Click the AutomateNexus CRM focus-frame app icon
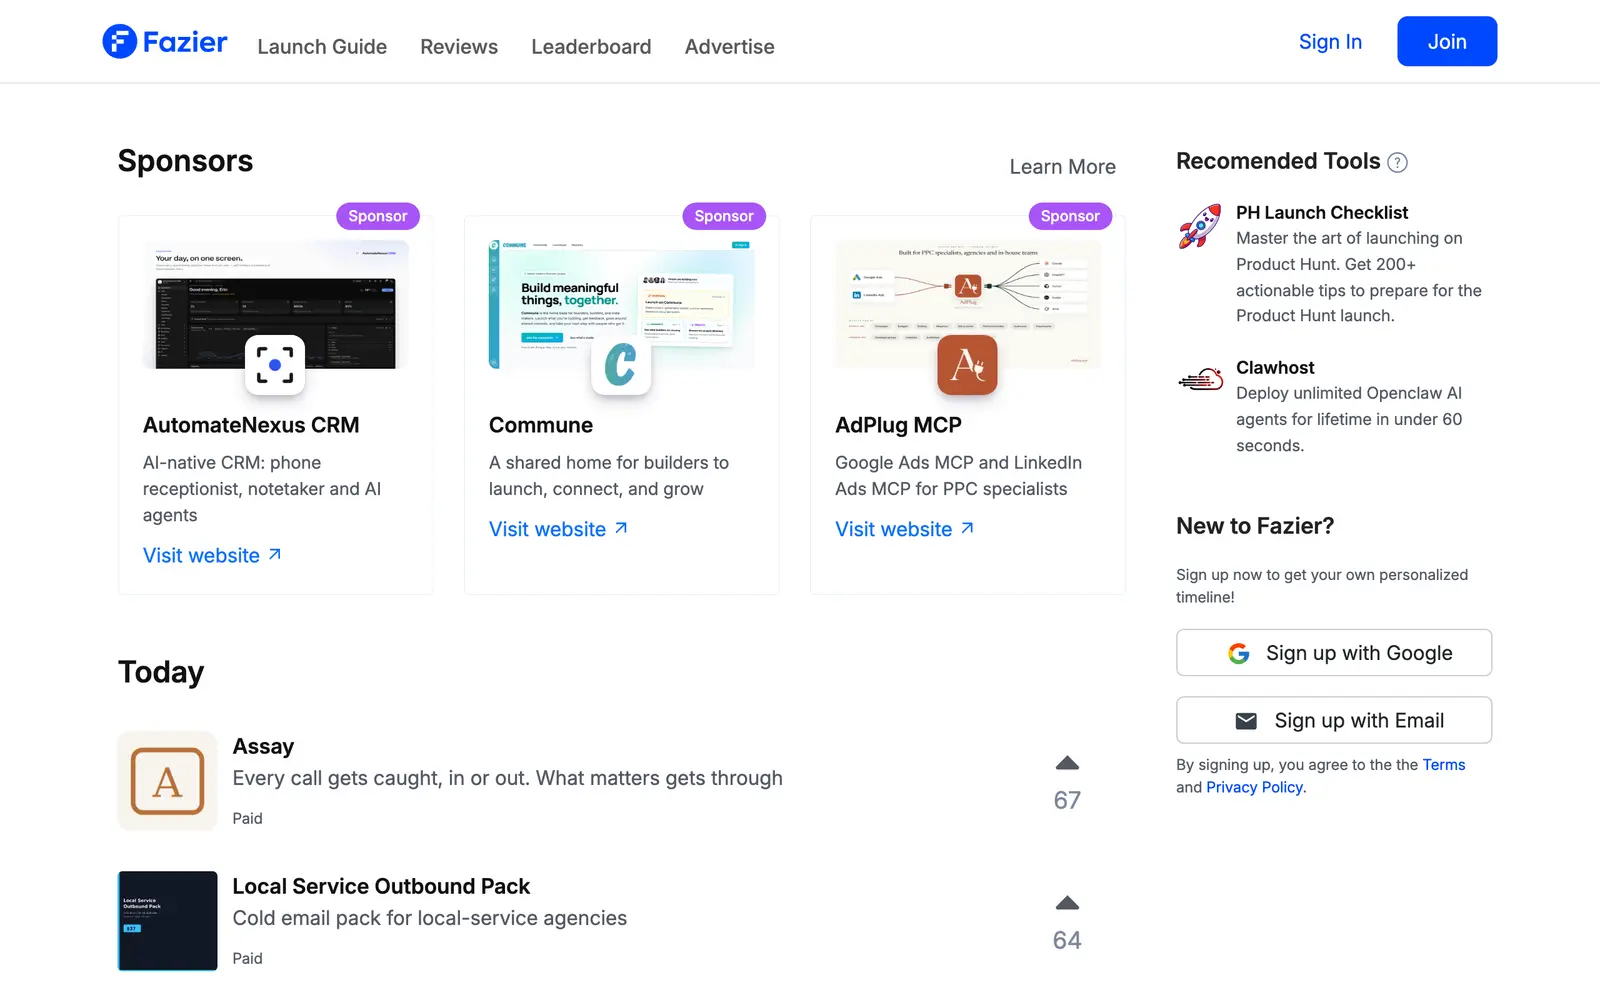This screenshot has width=1600, height=1000. (275, 365)
